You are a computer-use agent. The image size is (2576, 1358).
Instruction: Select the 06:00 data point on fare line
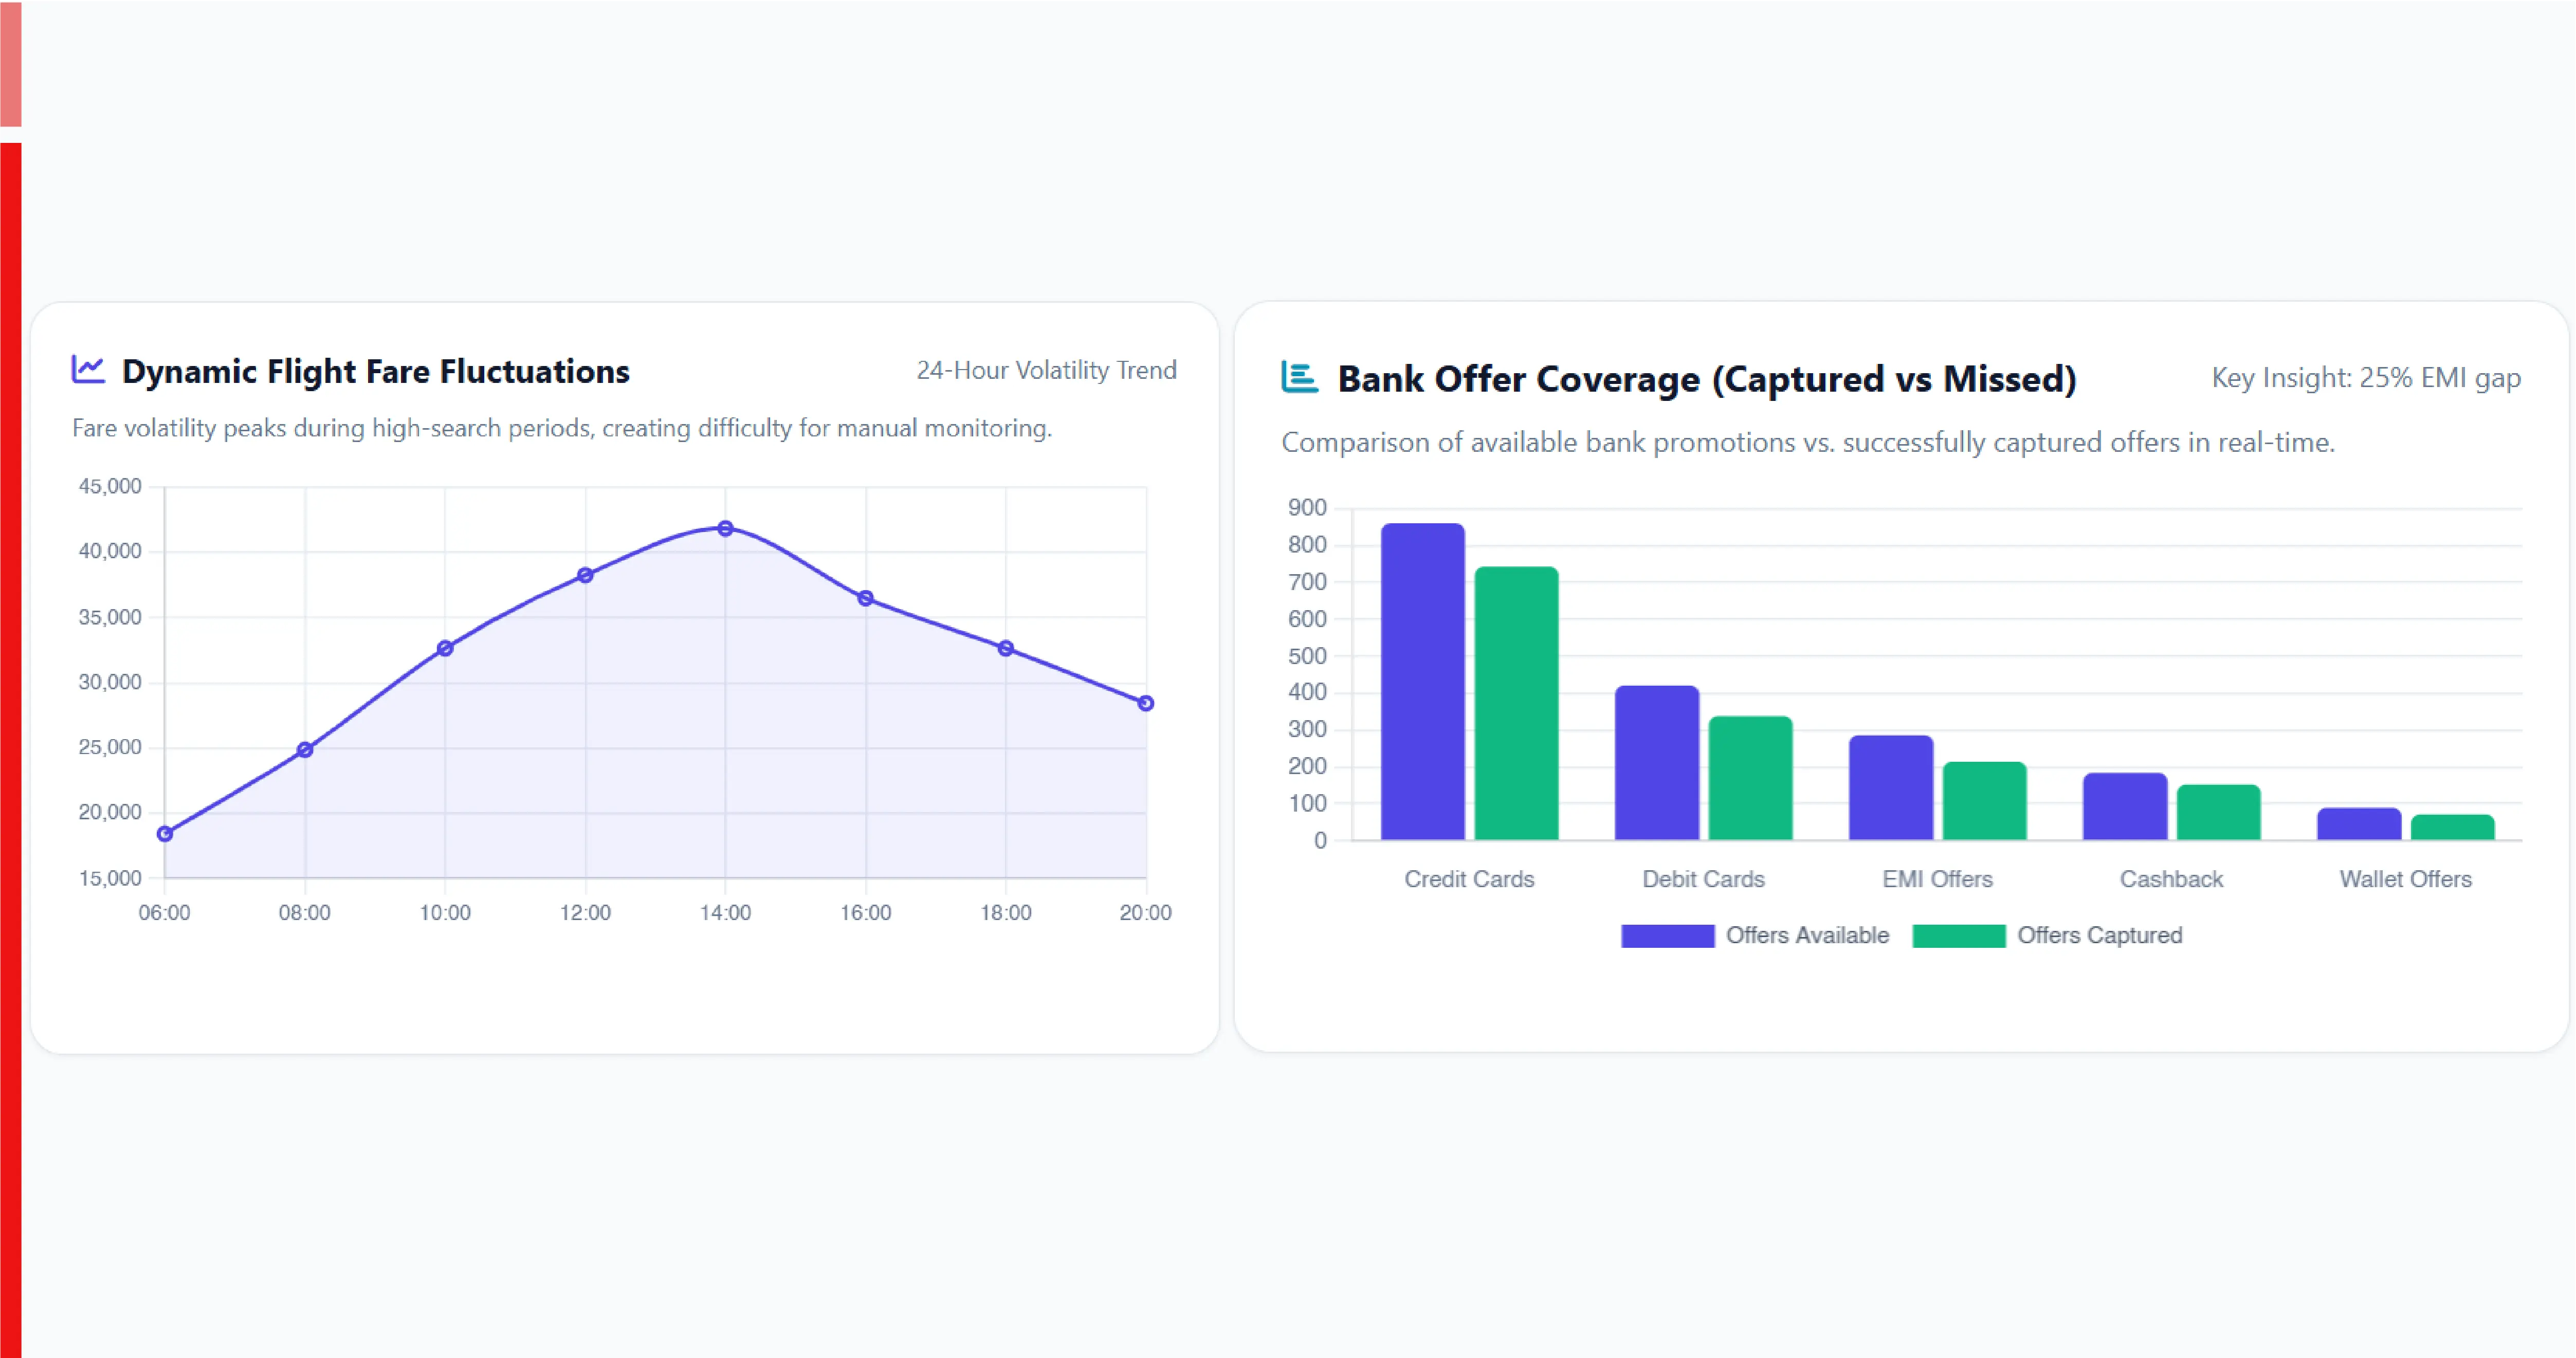click(x=165, y=834)
